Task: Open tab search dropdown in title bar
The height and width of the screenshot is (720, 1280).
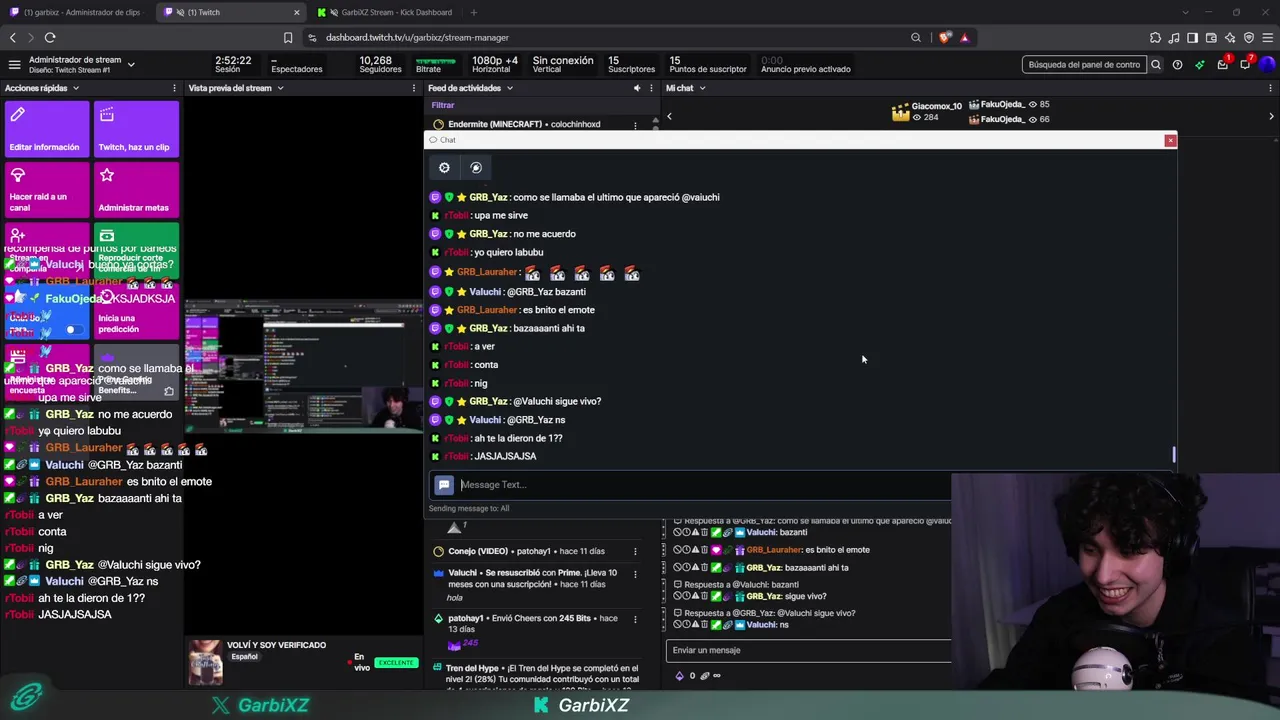Action: tap(1185, 12)
